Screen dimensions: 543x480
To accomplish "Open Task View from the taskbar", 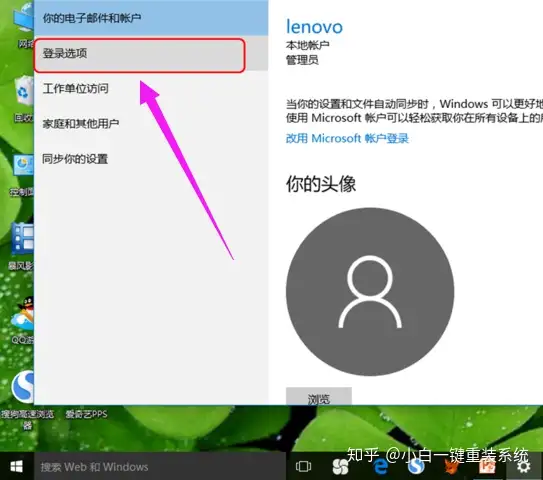I will tap(303, 466).
